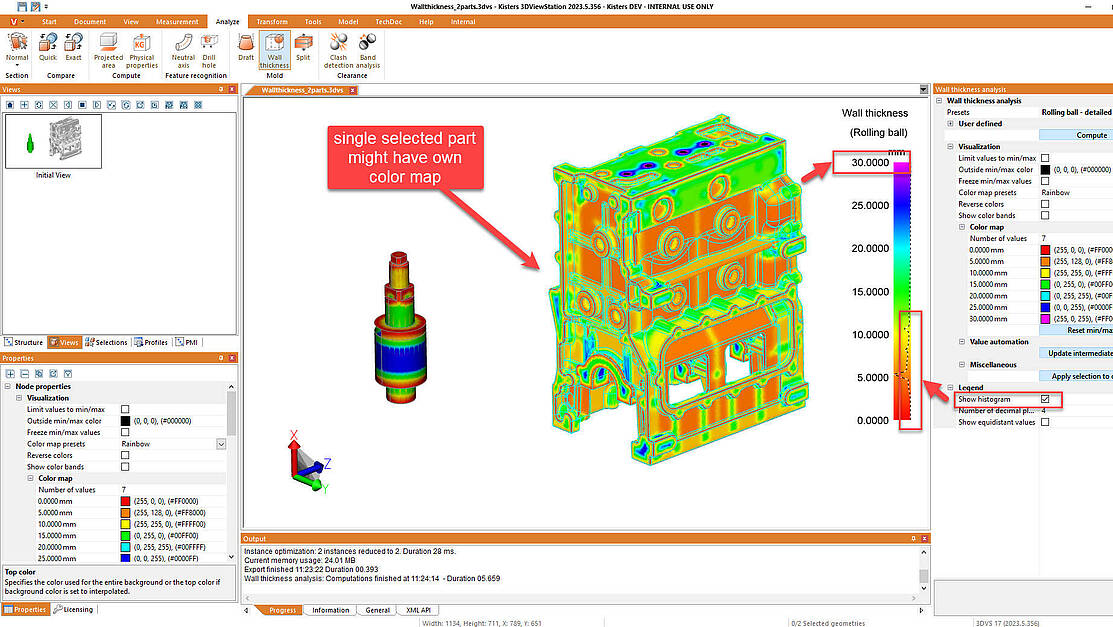Viewport: 1113px width, 627px height.
Task: Pin the Output panel
Action: 913,539
